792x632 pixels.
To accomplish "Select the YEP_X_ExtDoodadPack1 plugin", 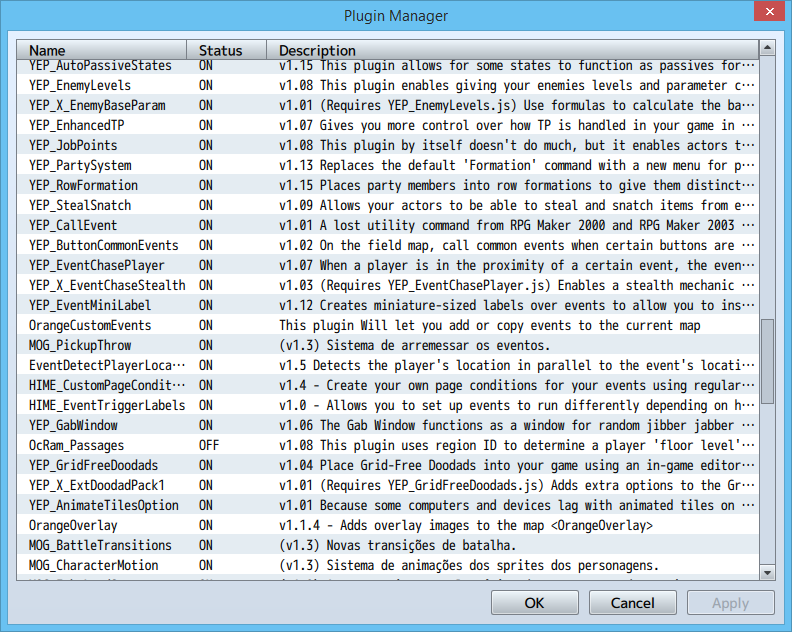I will point(388,485).
